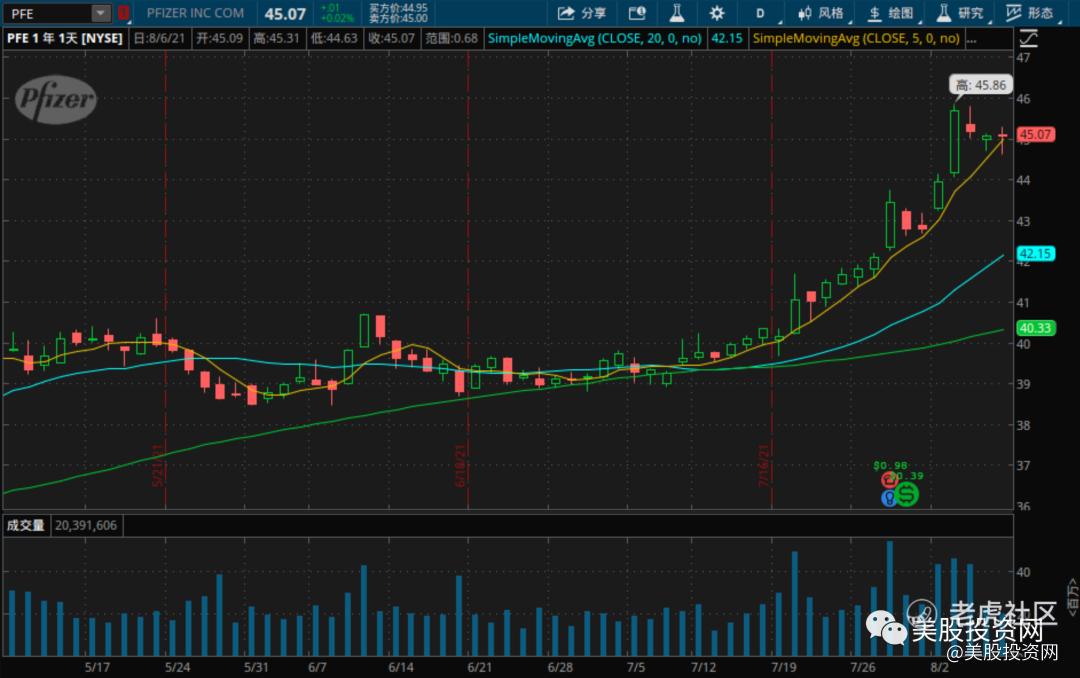This screenshot has height=678, width=1080.
Task: Open the 分享 share menu
Action: point(582,13)
